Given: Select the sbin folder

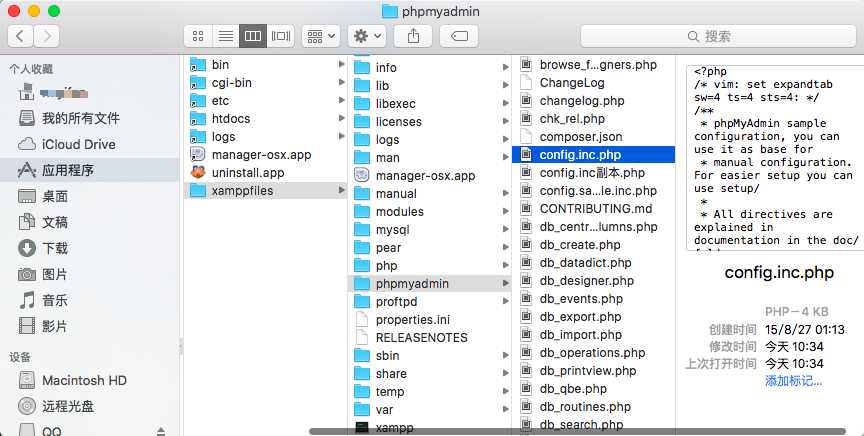Looking at the screenshot, I should pyautogui.click(x=430, y=356).
